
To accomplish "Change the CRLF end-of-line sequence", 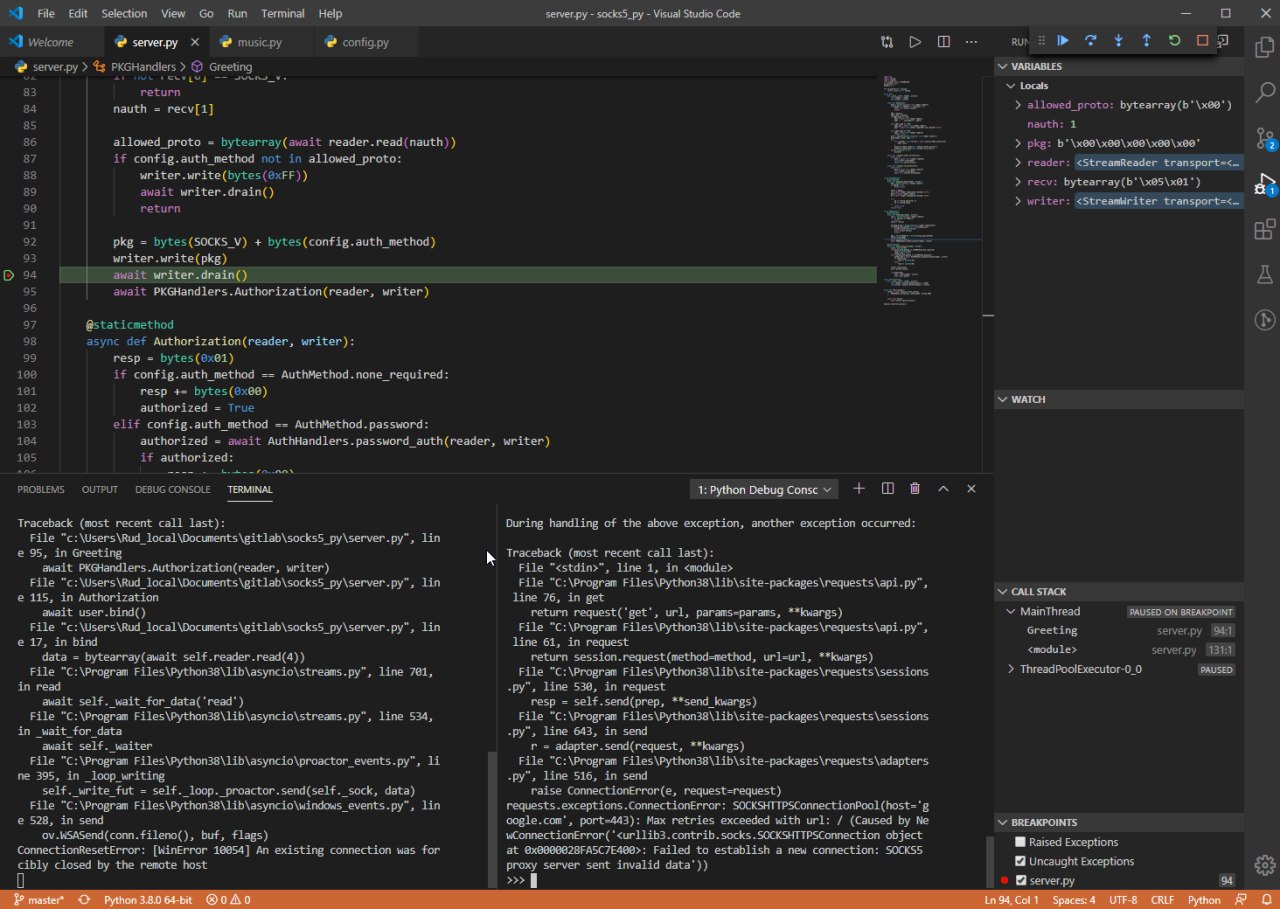I will (1163, 900).
